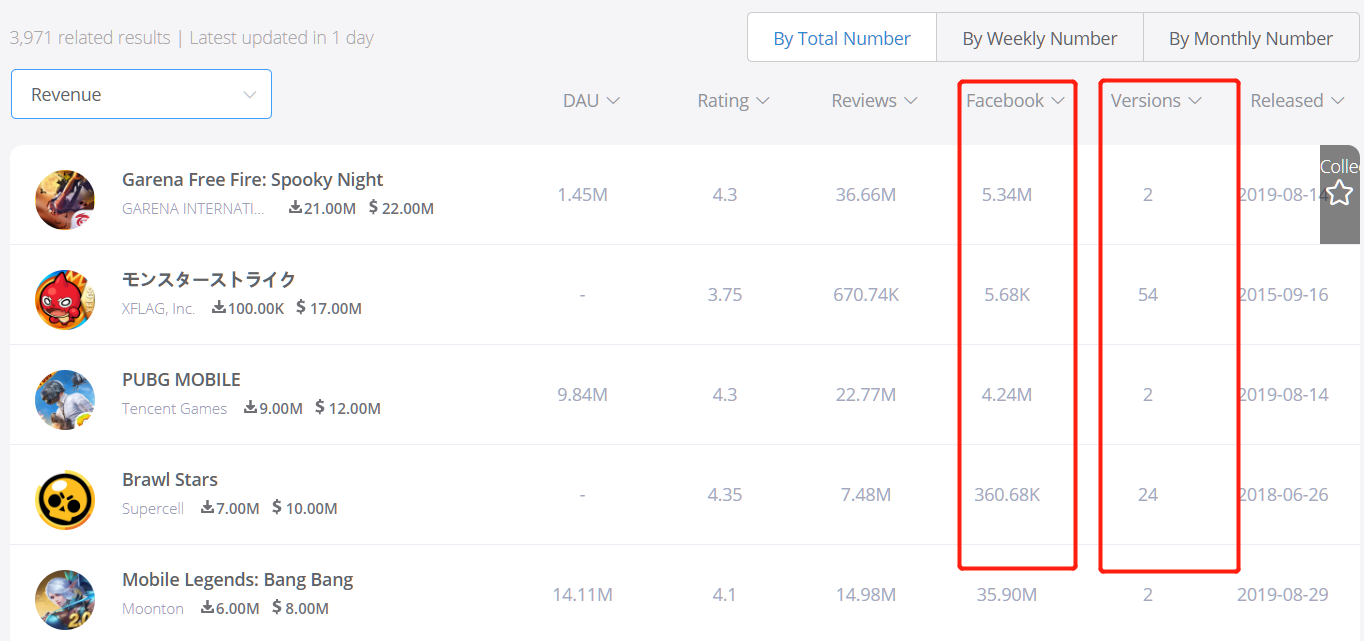Sort by the Facebook column

(x=1015, y=100)
